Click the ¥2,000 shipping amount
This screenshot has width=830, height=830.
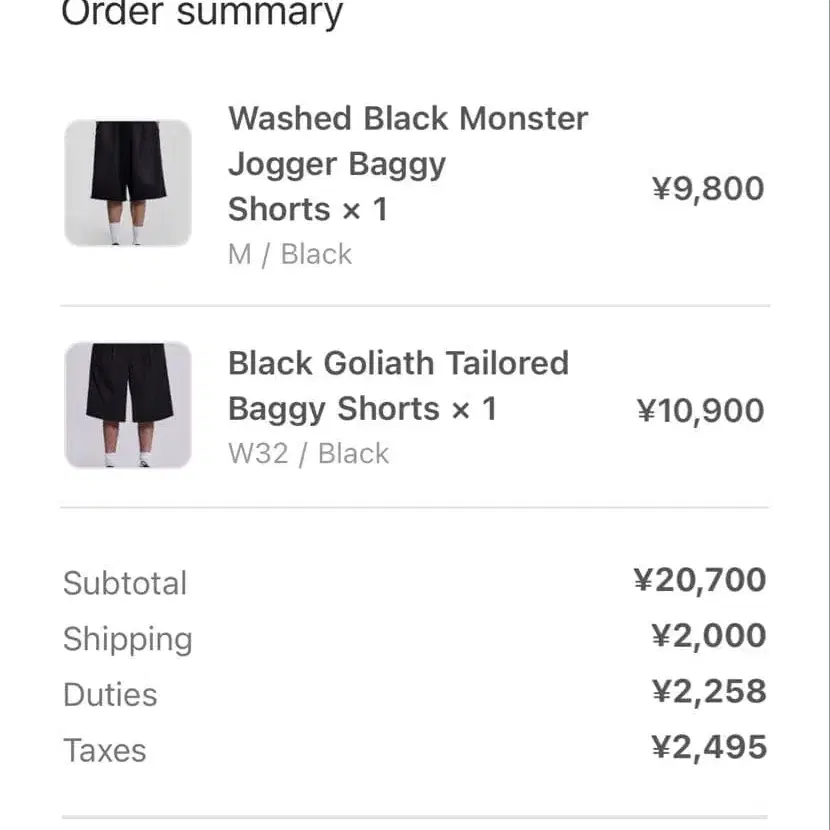pyautogui.click(x=708, y=636)
